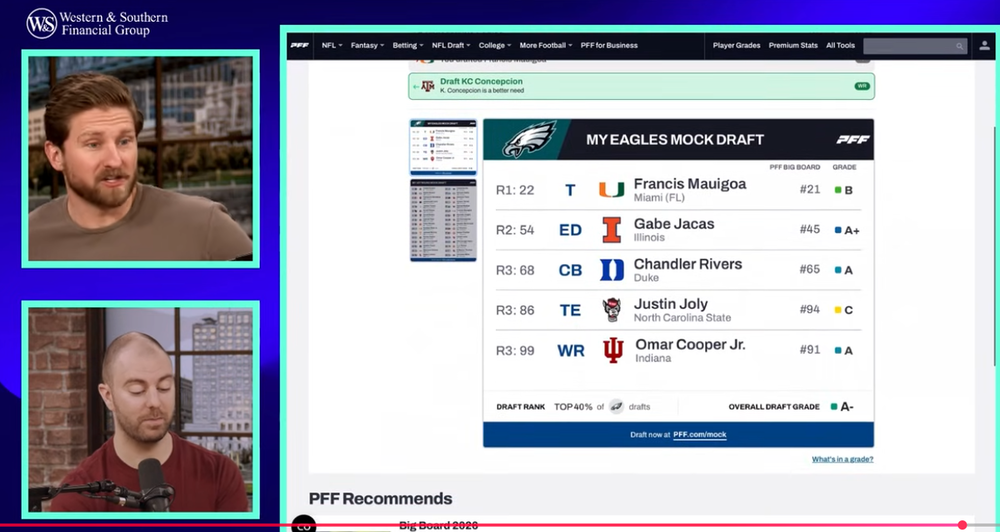Follow the PFF.com/mock link

pyautogui.click(x=699, y=436)
